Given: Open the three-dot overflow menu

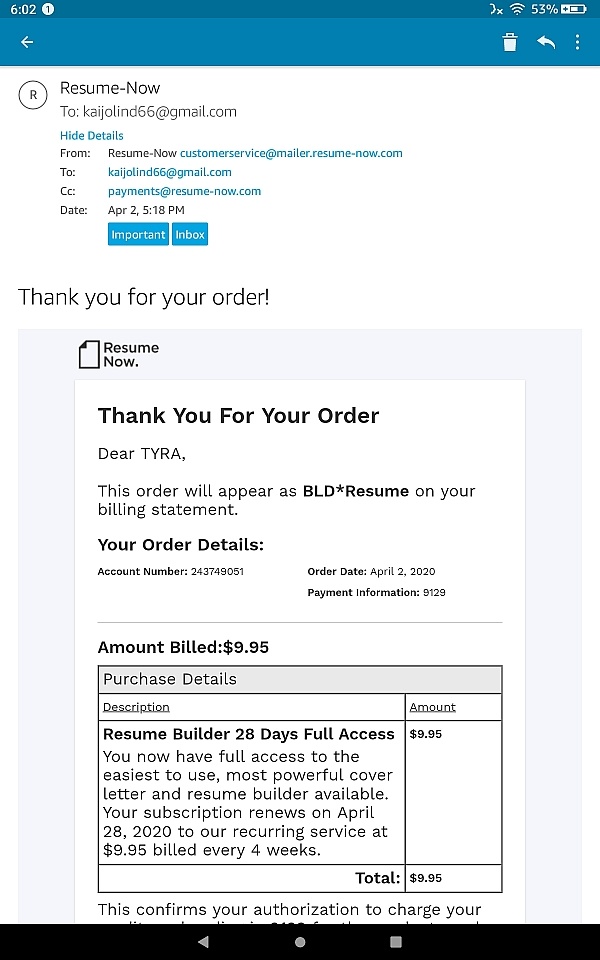Looking at the screenshot, I should 577,42.
